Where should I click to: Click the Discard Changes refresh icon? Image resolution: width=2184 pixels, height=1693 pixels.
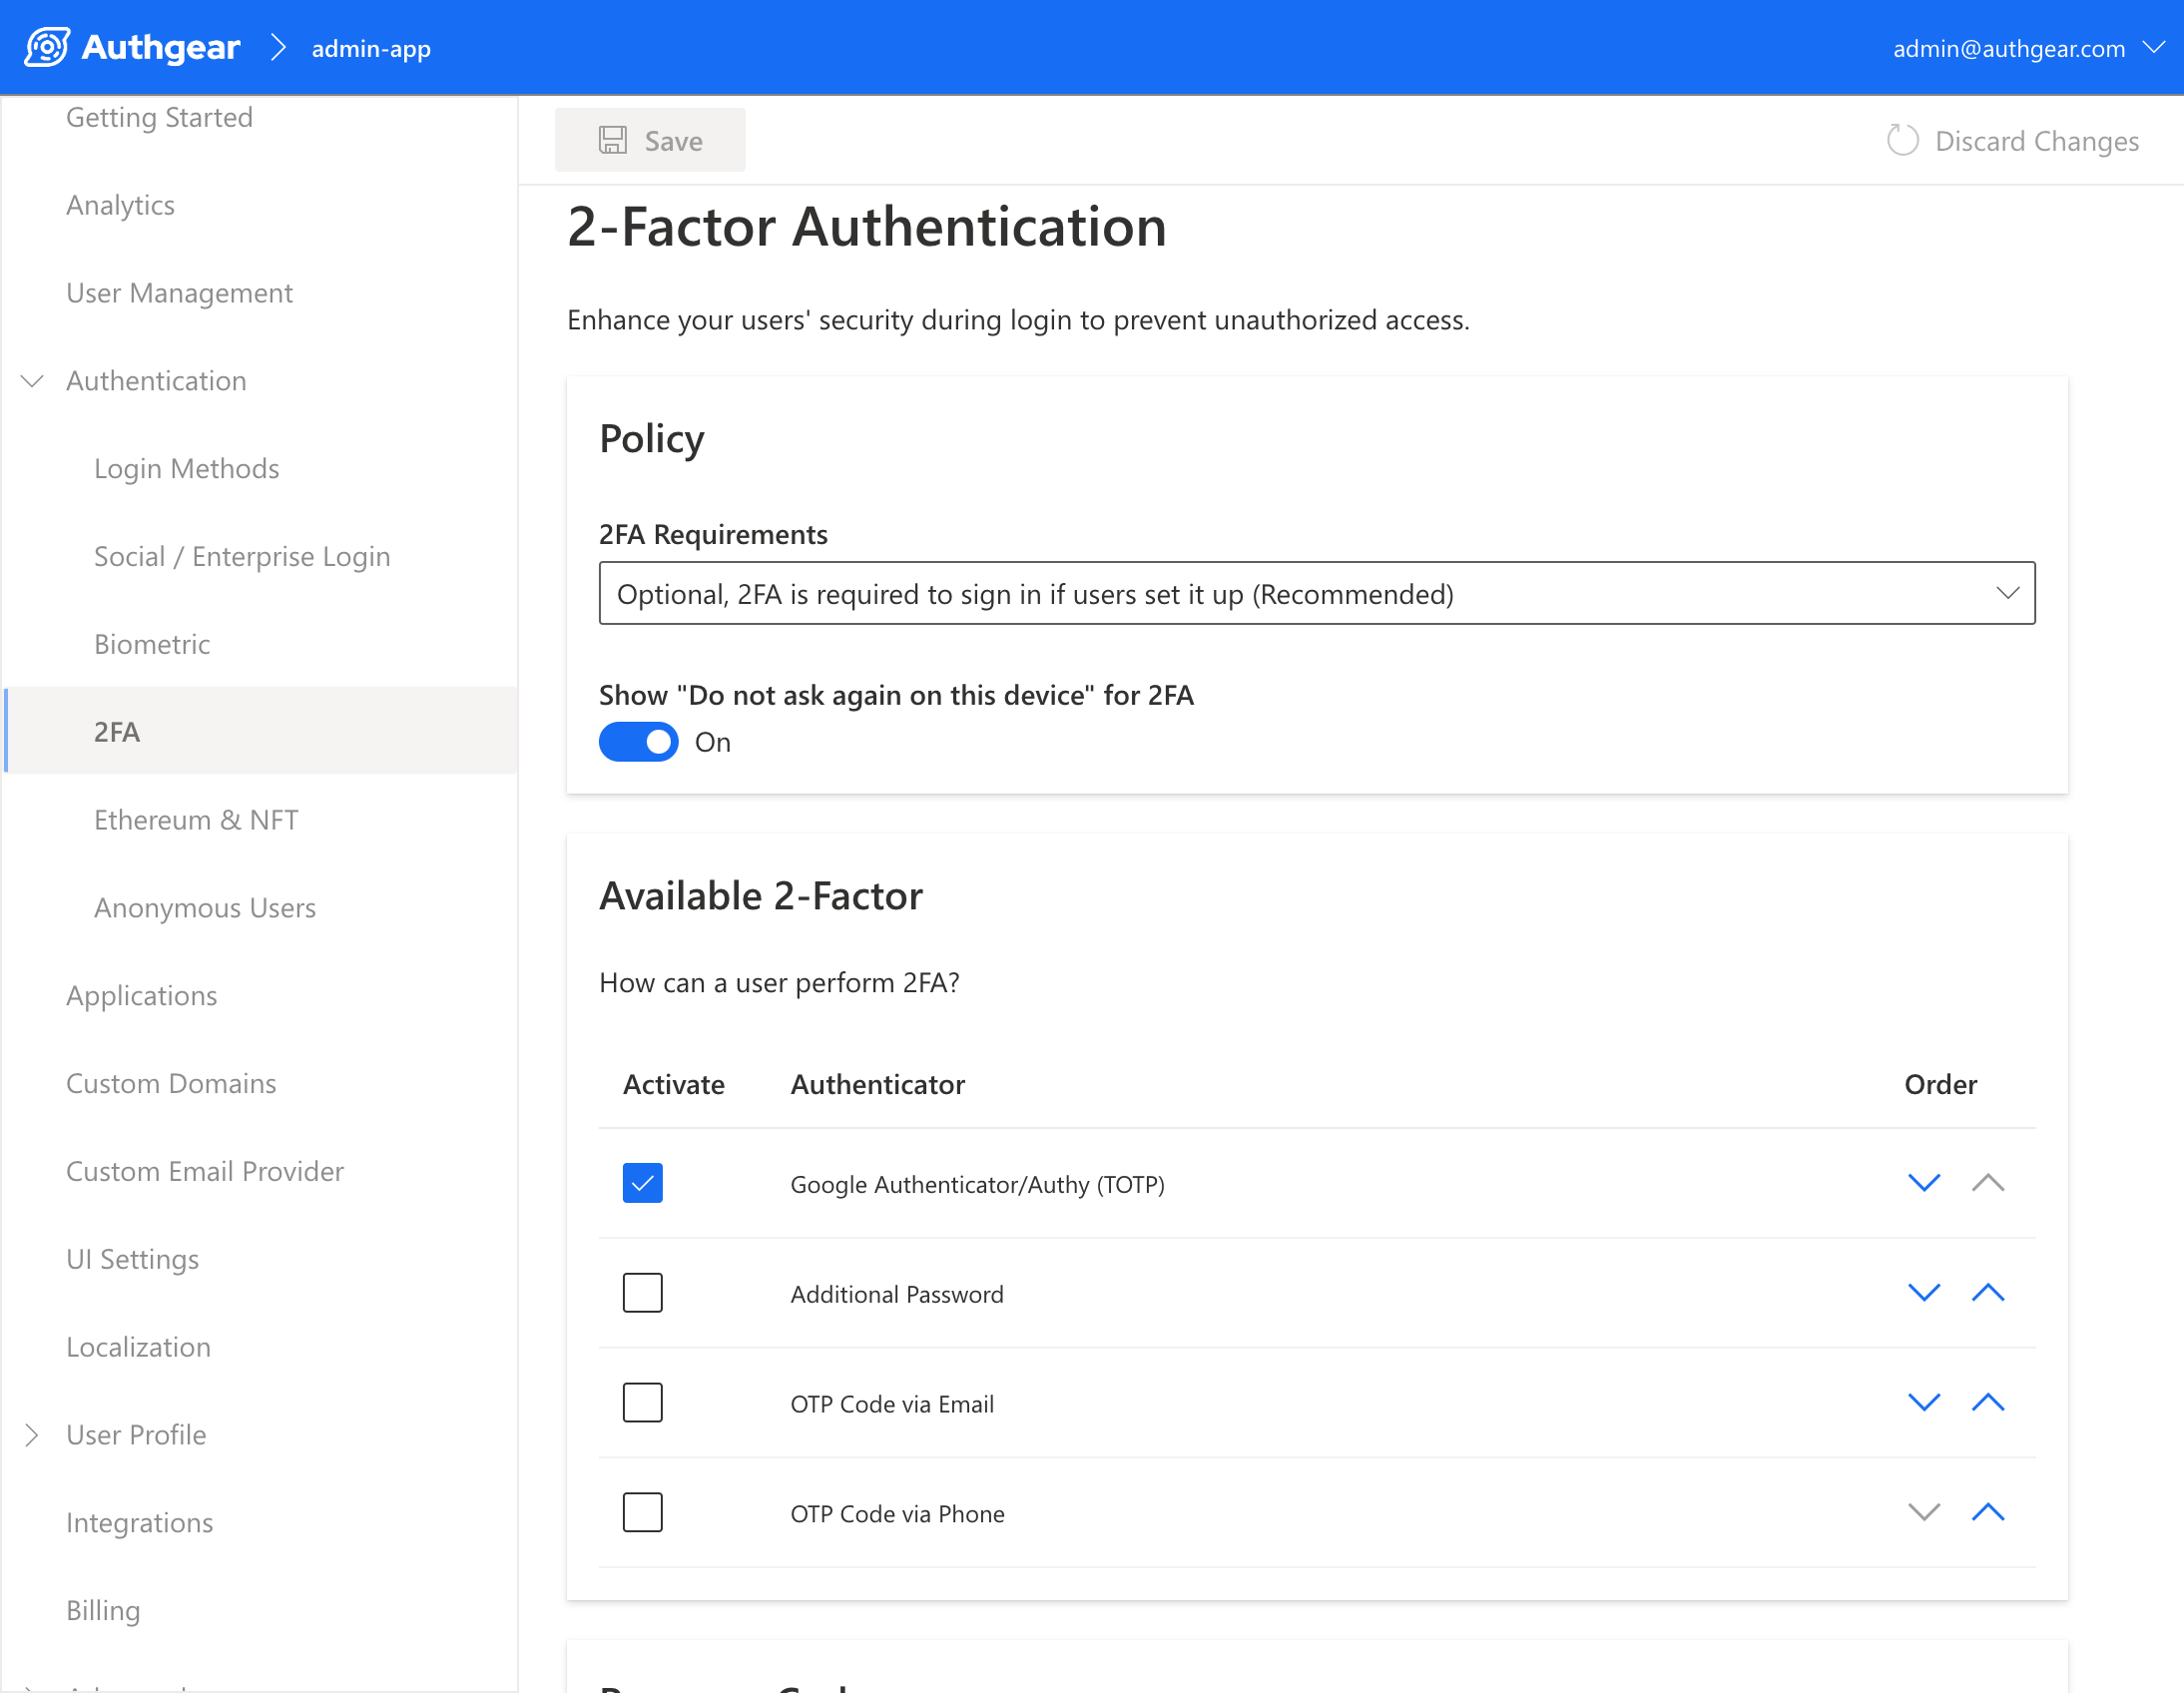[x=1903, y=140]
